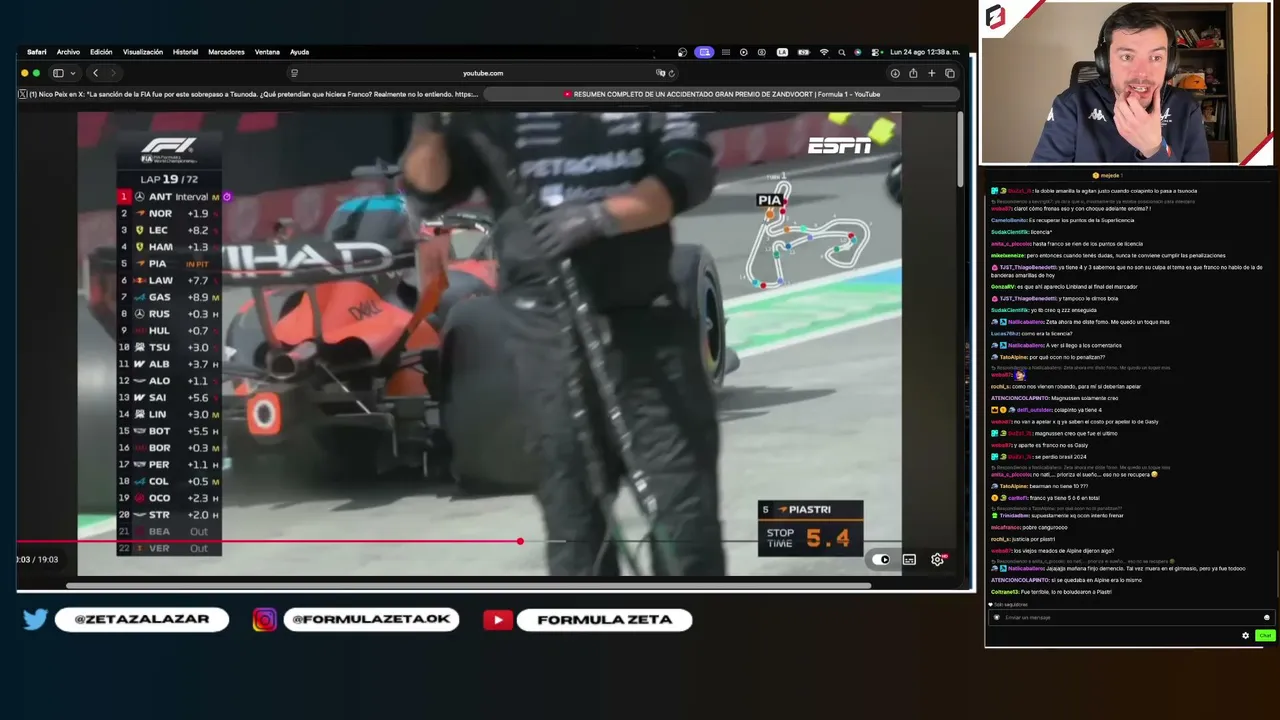This screenshot has height=720, width=1280.
Task: Click username GonzaRV in chat
Action: [1002, 286]
